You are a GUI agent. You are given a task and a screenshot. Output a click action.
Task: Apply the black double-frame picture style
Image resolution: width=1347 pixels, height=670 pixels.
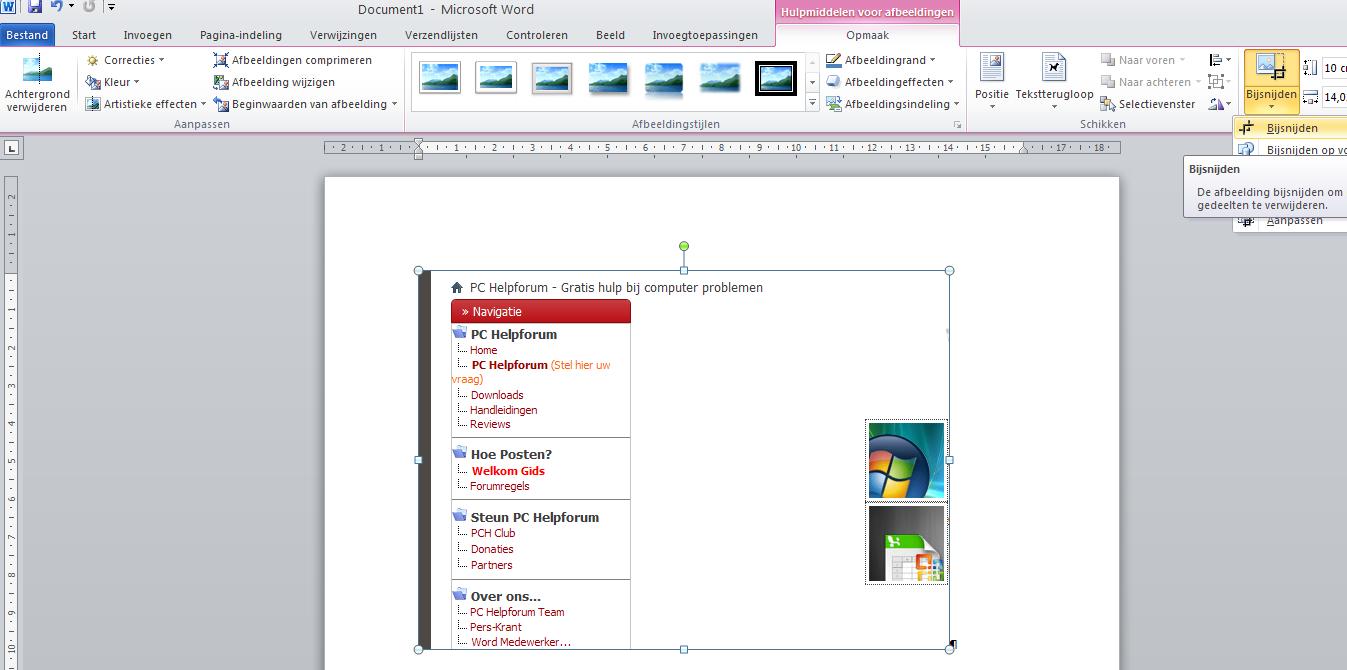click(776, 78)
